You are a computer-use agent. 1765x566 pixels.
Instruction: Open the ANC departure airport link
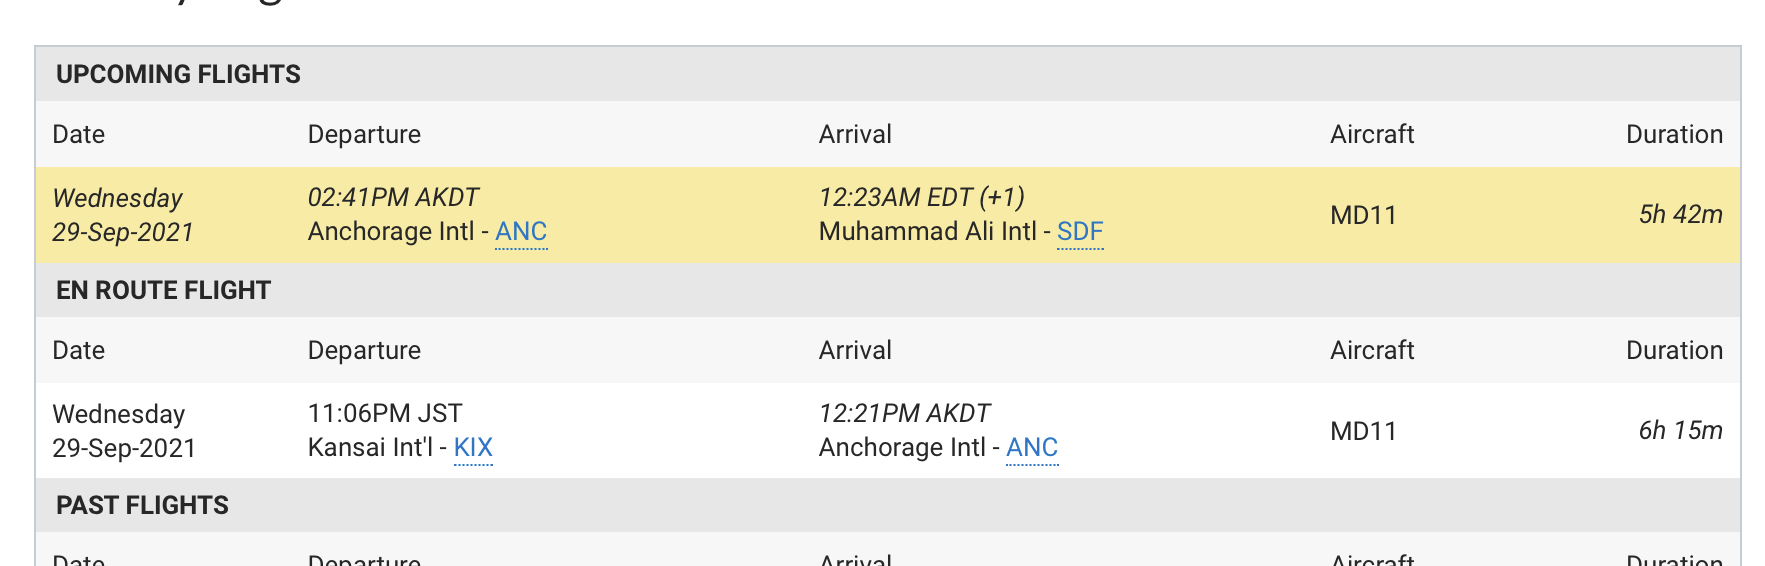521,232
